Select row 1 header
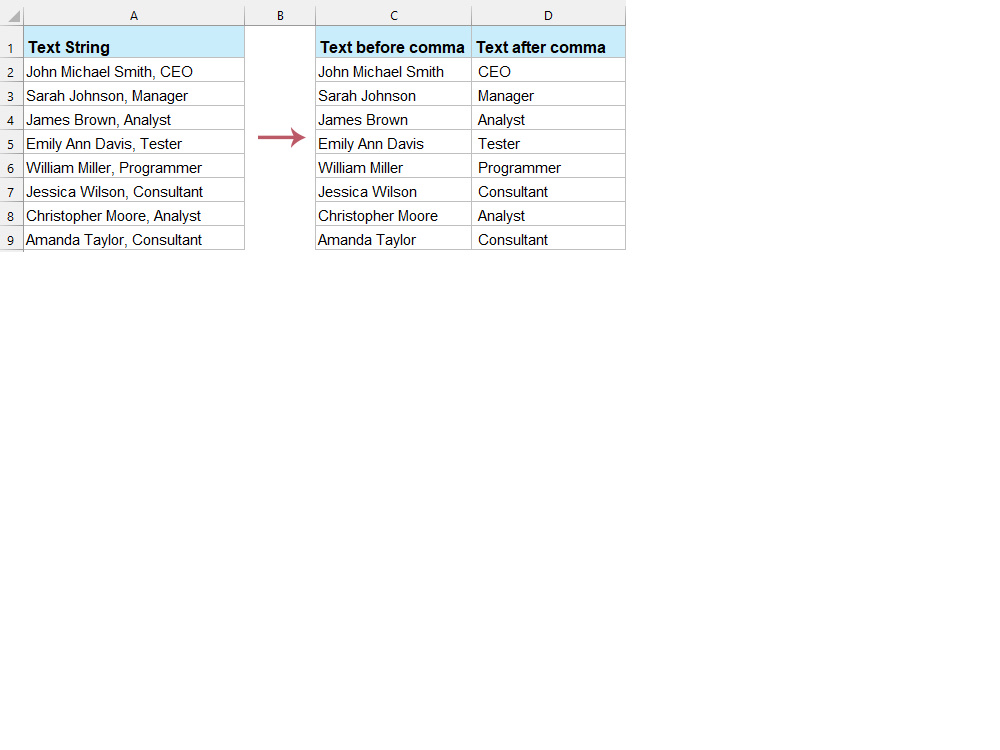Screen dimensions: 1000x750 [x=11, y=42]
